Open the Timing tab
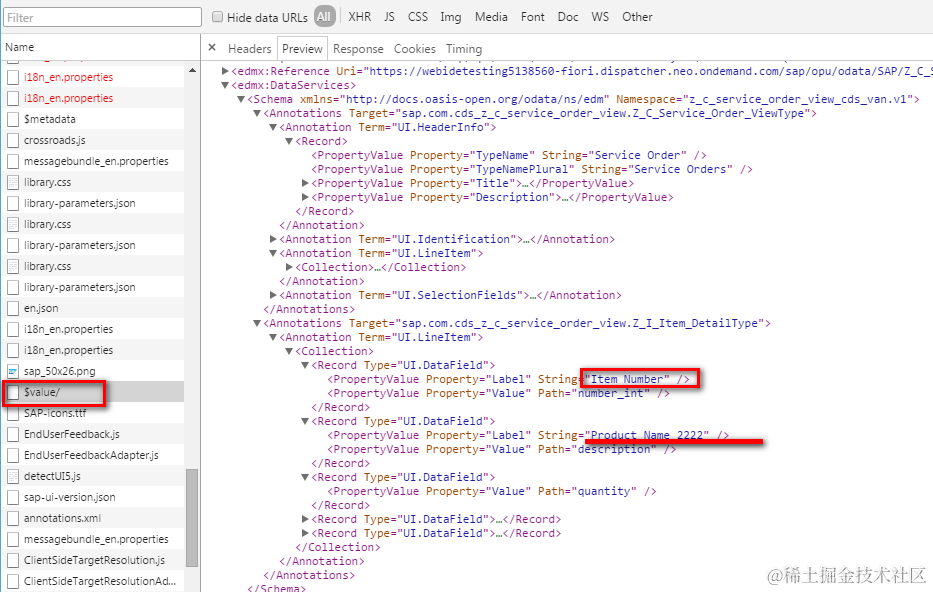 click(464, 49)
